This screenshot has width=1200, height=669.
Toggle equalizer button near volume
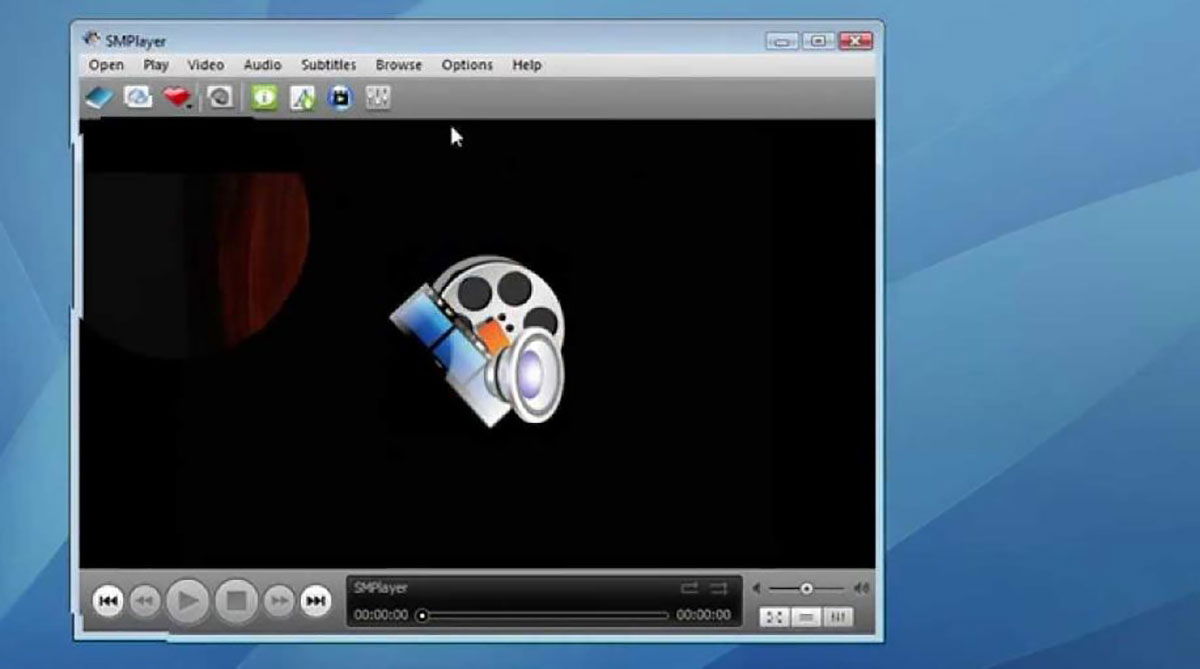pyautogui.click(x=838, y=617)
